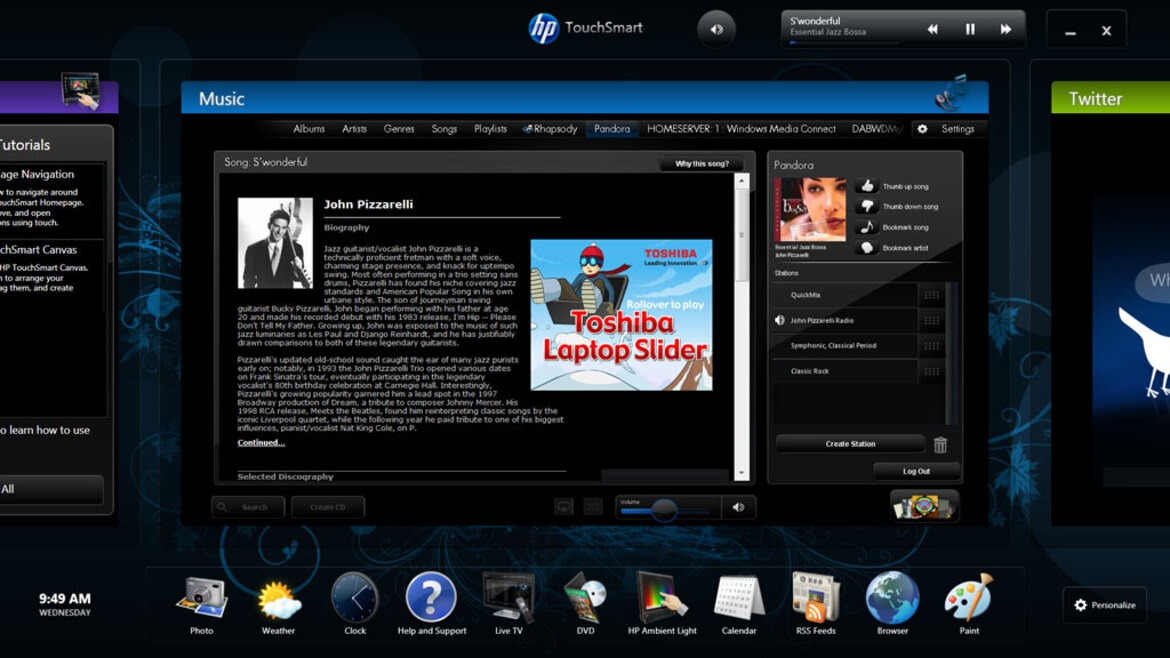Viewport: 1170px width, 658px height.
Task: Skip to next track in top player
Action: coord(1006,29)
